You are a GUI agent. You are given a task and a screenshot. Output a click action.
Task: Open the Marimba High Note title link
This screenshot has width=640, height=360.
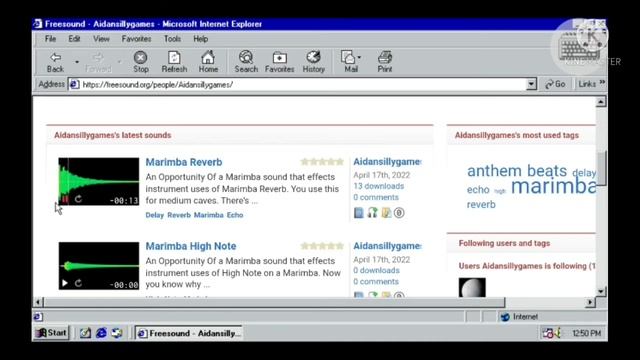pyautogui.click(x=191, y=246)
